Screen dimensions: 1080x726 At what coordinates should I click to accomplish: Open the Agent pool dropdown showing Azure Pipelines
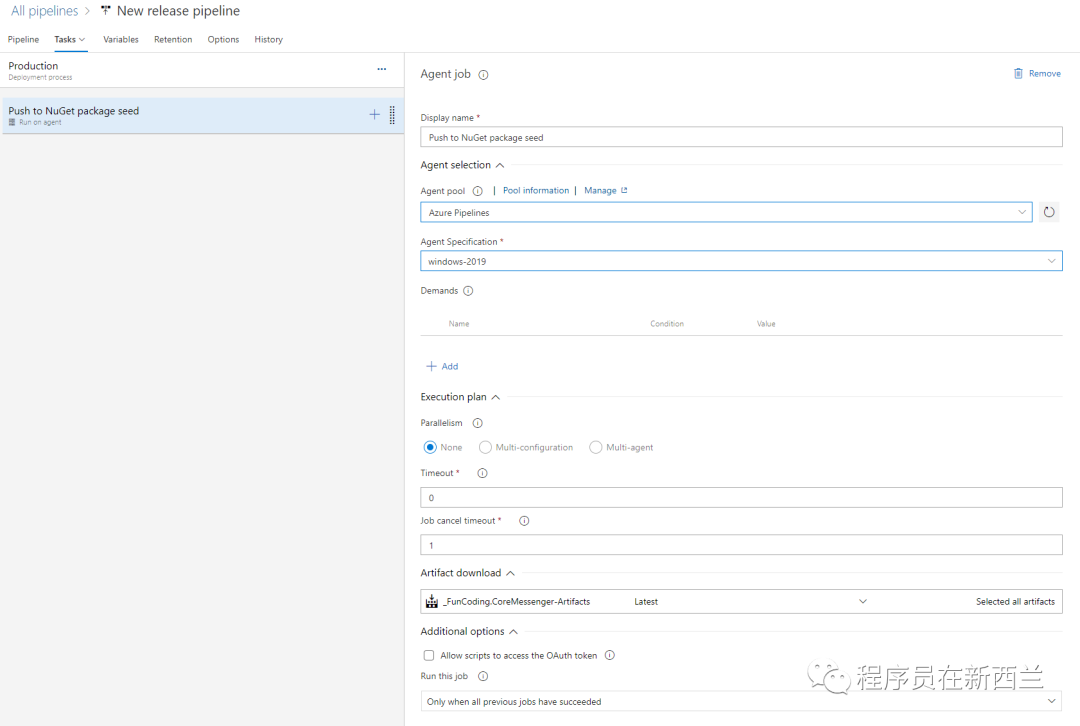point(726,212)
